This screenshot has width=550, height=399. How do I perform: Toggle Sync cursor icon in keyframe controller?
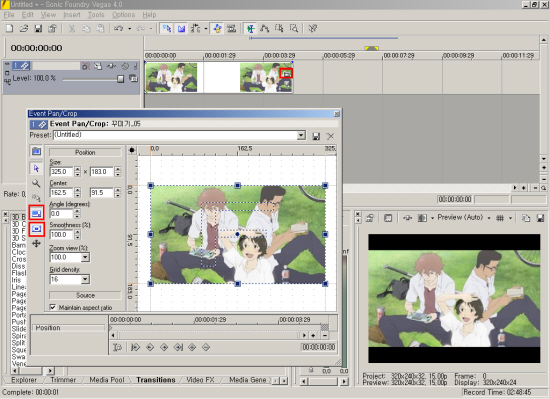tap(118, 347)
